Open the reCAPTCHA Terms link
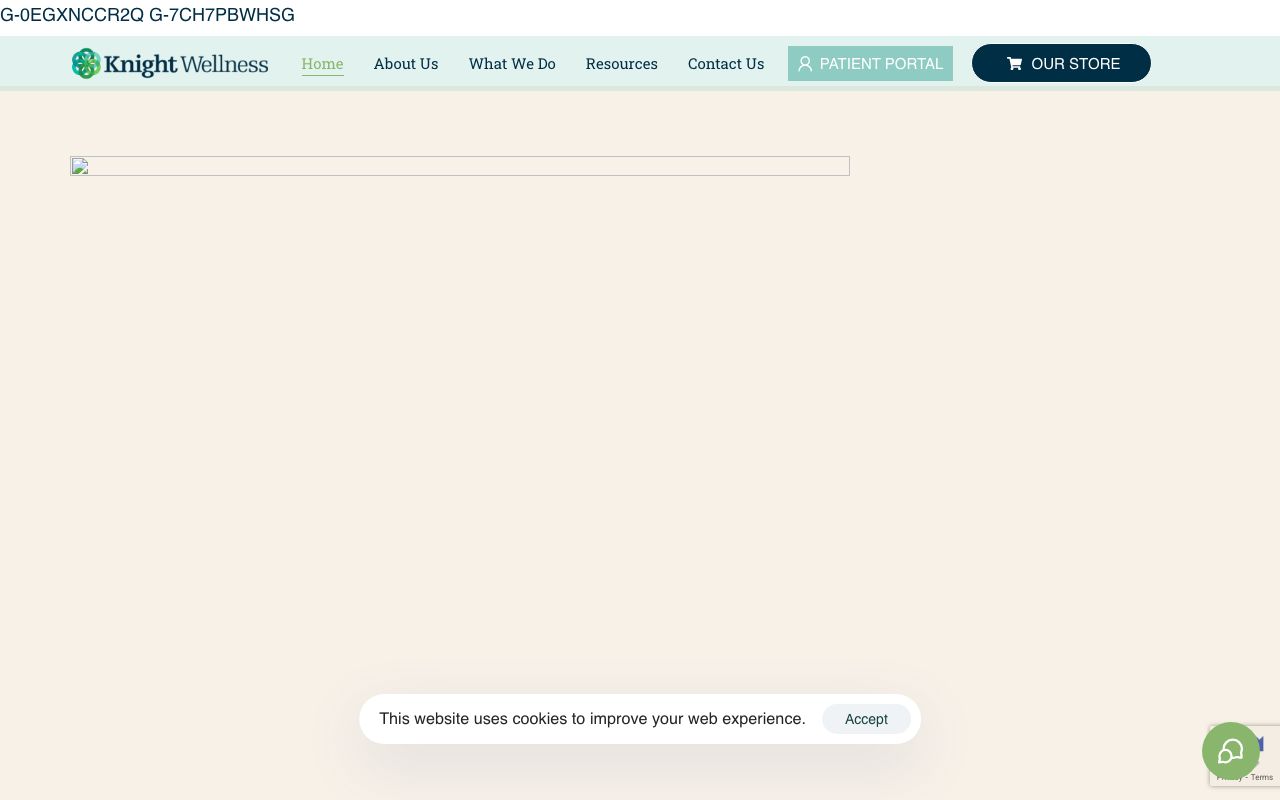 (1262, 777)
